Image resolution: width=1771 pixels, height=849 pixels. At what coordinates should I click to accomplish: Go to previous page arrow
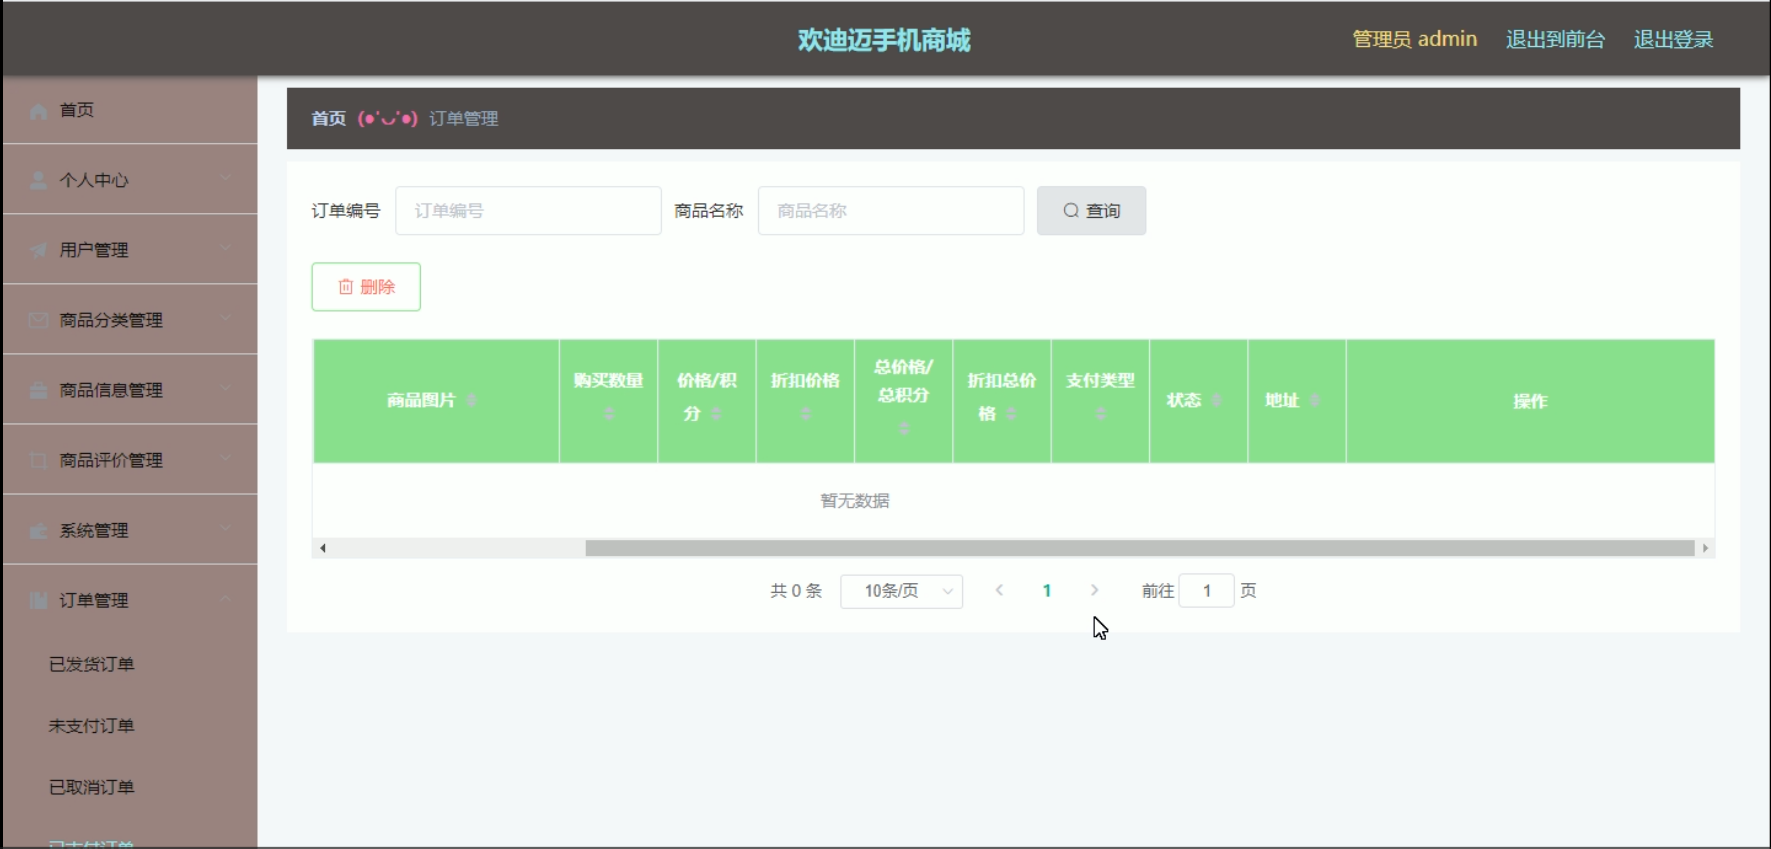click(x=999, y=591)
